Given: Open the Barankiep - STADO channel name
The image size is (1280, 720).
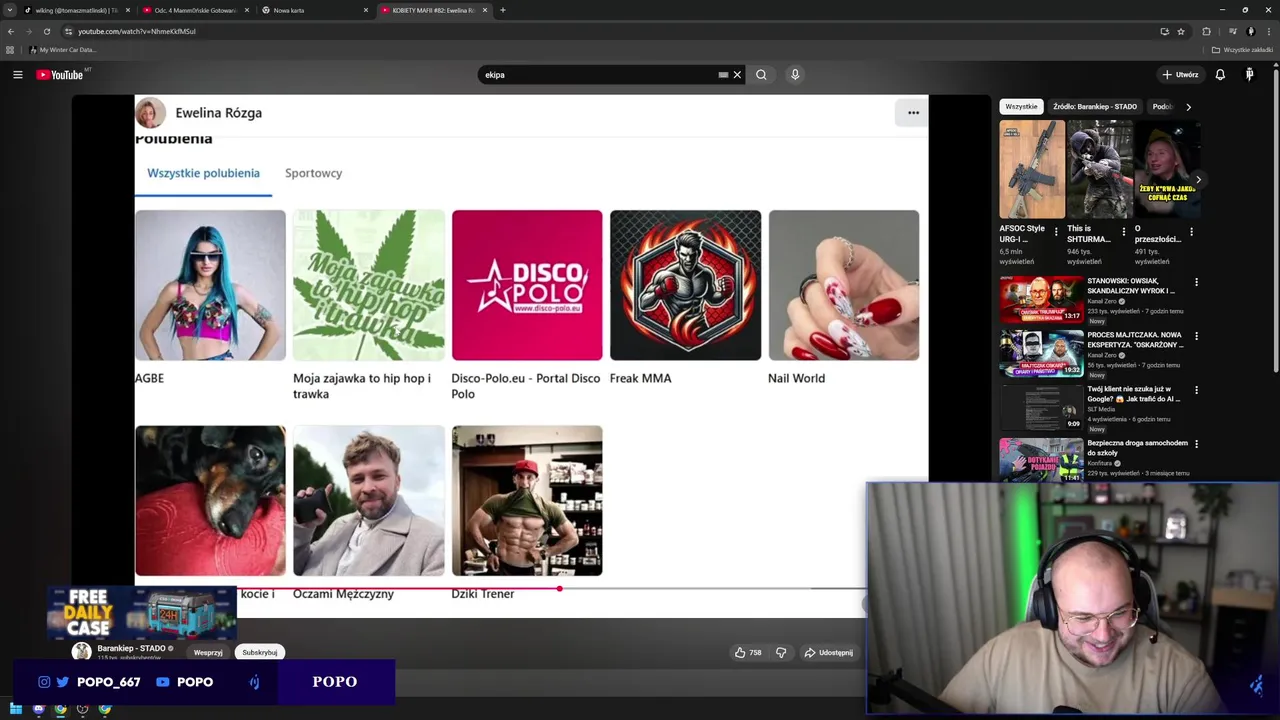Looking at the screenshot, I should click(x=131, y=648).
